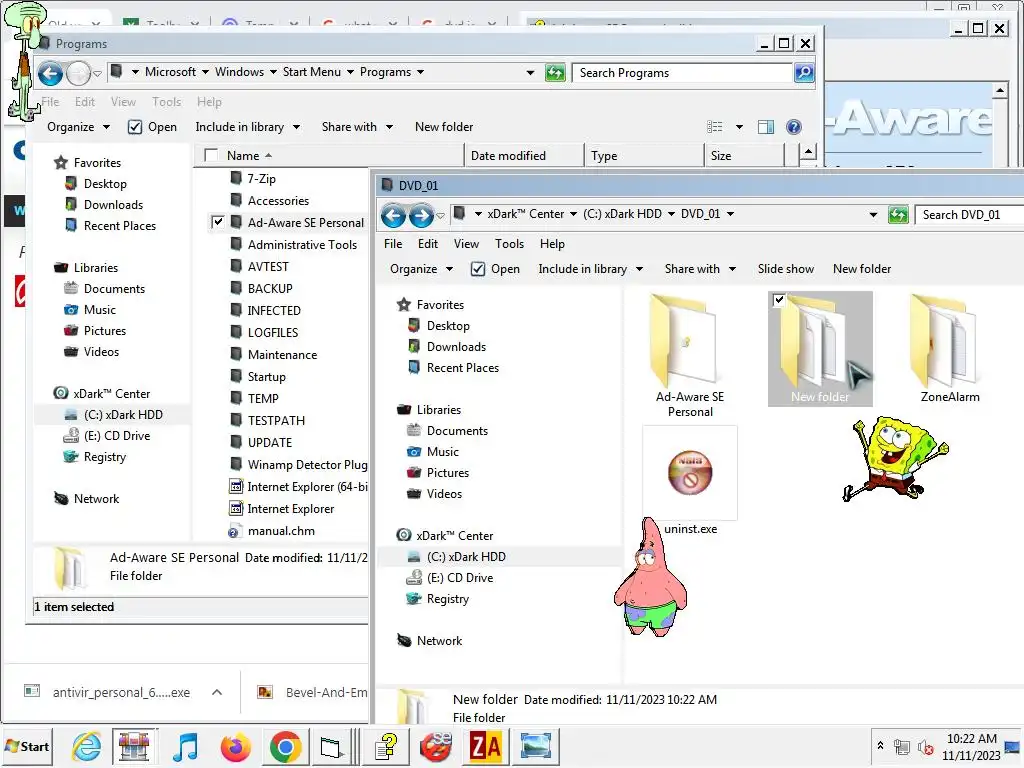
Task: Click Back arrow in Programs window
Action: pyautogui.click(x=50, y=73)
